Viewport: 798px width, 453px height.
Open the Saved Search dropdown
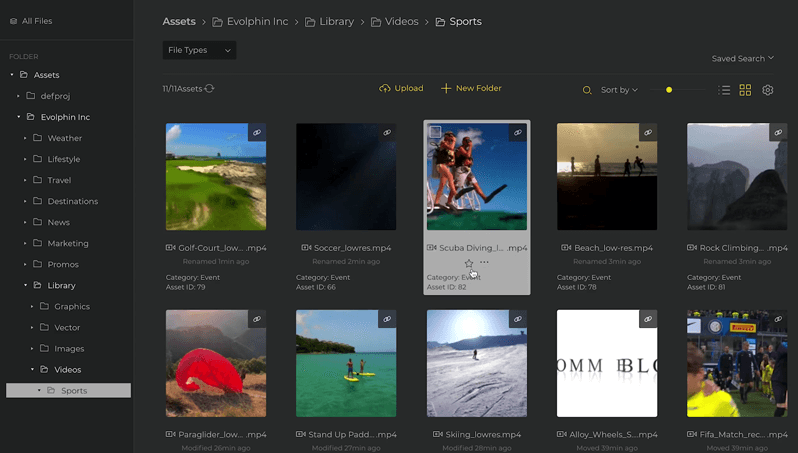[743, 59]
